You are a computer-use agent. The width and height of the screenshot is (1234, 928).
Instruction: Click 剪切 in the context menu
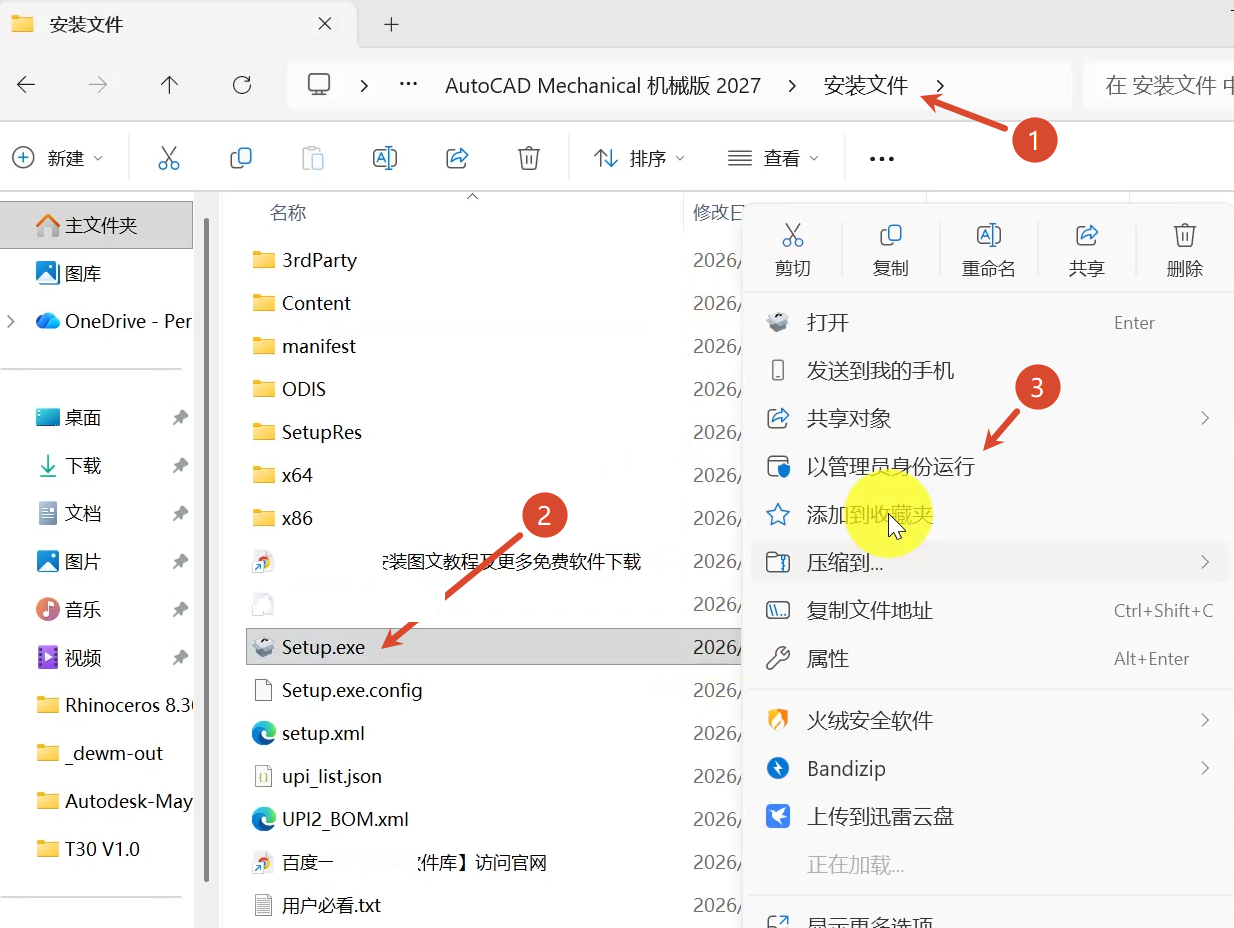pos(793,249)
